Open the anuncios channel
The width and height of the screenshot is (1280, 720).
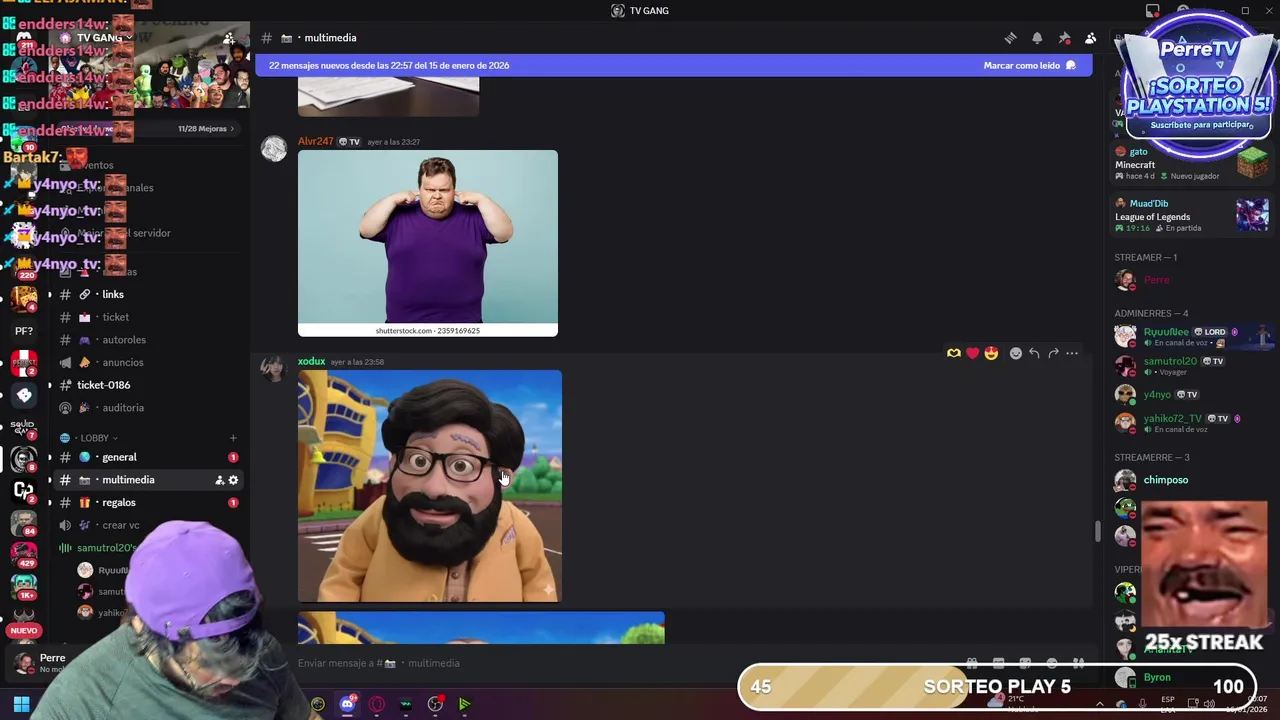pyautogui.click(x=150, y=362)
